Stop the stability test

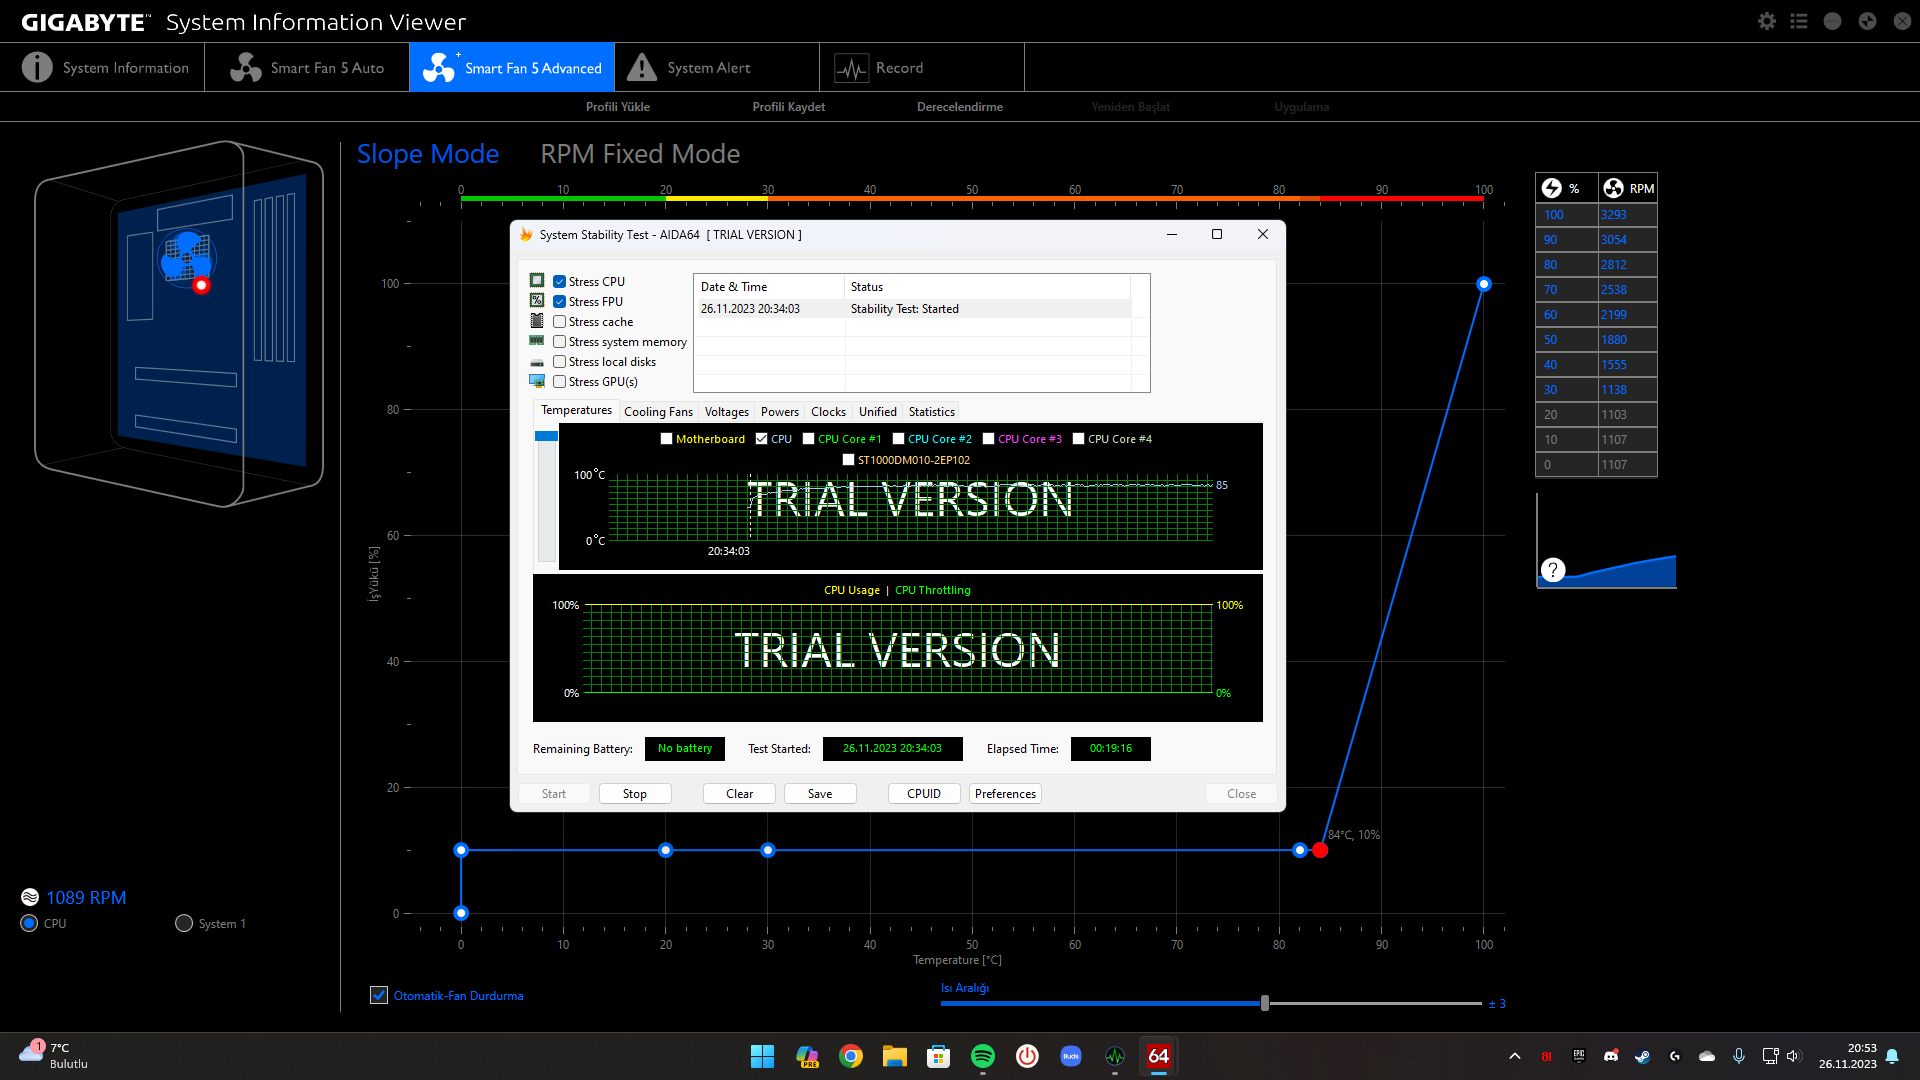click(635, 794)
